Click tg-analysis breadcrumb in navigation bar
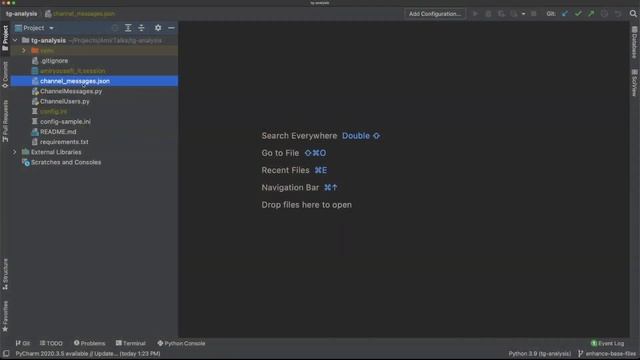 [x=21, y=13]
